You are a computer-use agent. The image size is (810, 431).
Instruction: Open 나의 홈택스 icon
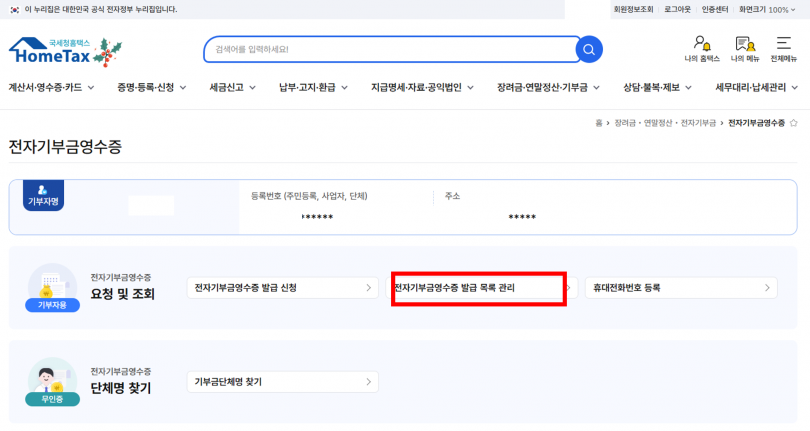(702, 49)
